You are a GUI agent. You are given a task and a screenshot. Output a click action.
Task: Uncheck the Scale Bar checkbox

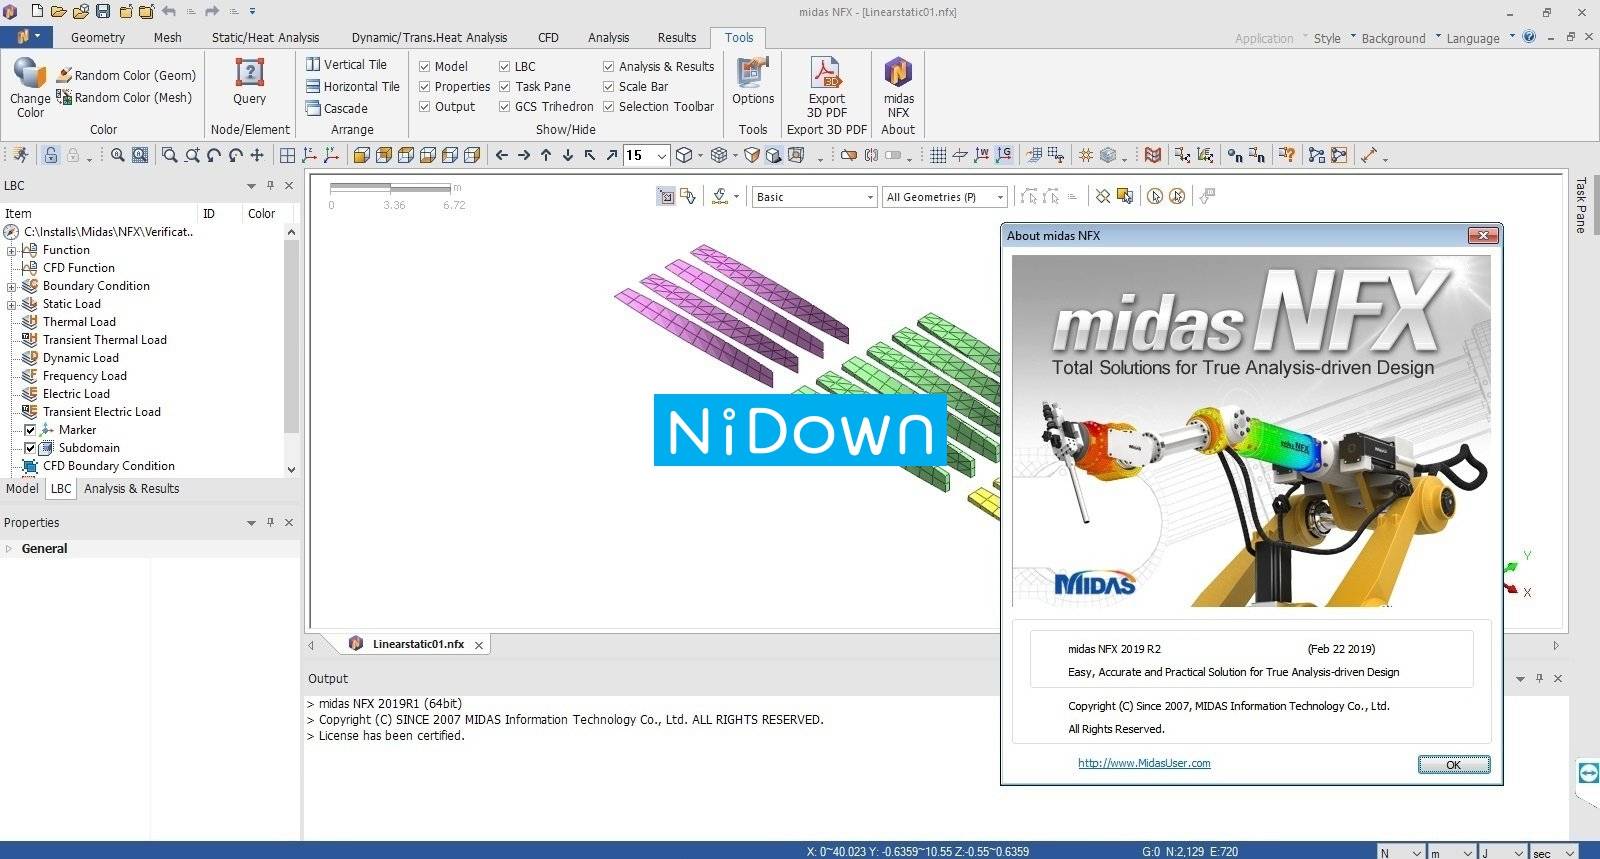pyautogui.click(x=608, y=86)
